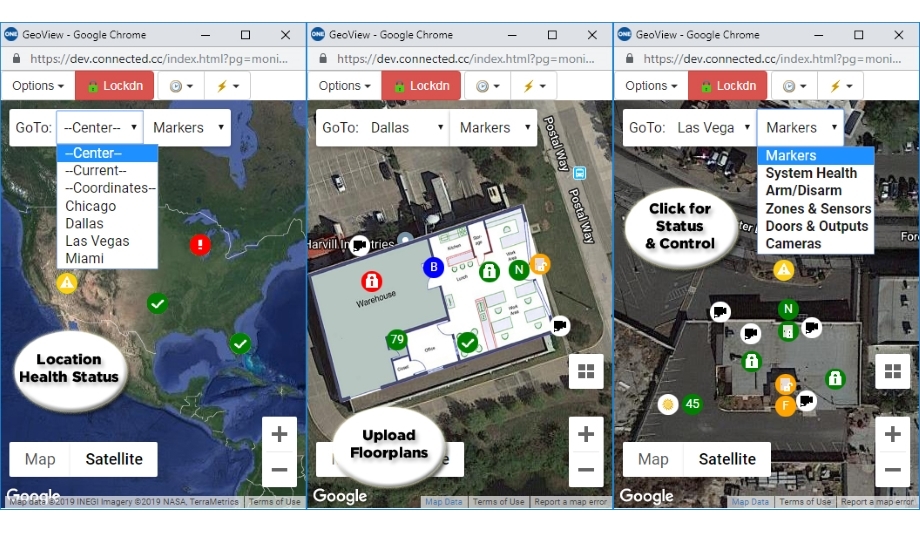Select --Current-- in GoTo list
Viewport: 920px width, 533px height.
[x=107, y=170]
